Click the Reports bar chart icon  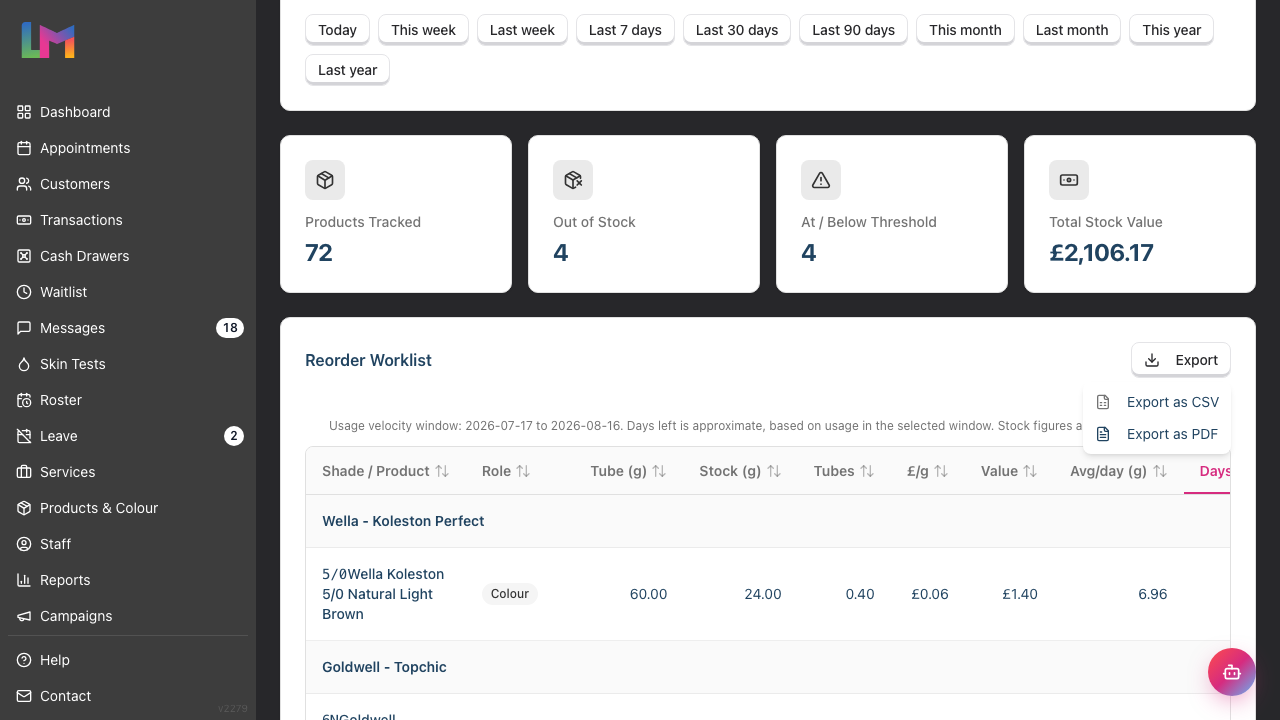pos(24,580)
